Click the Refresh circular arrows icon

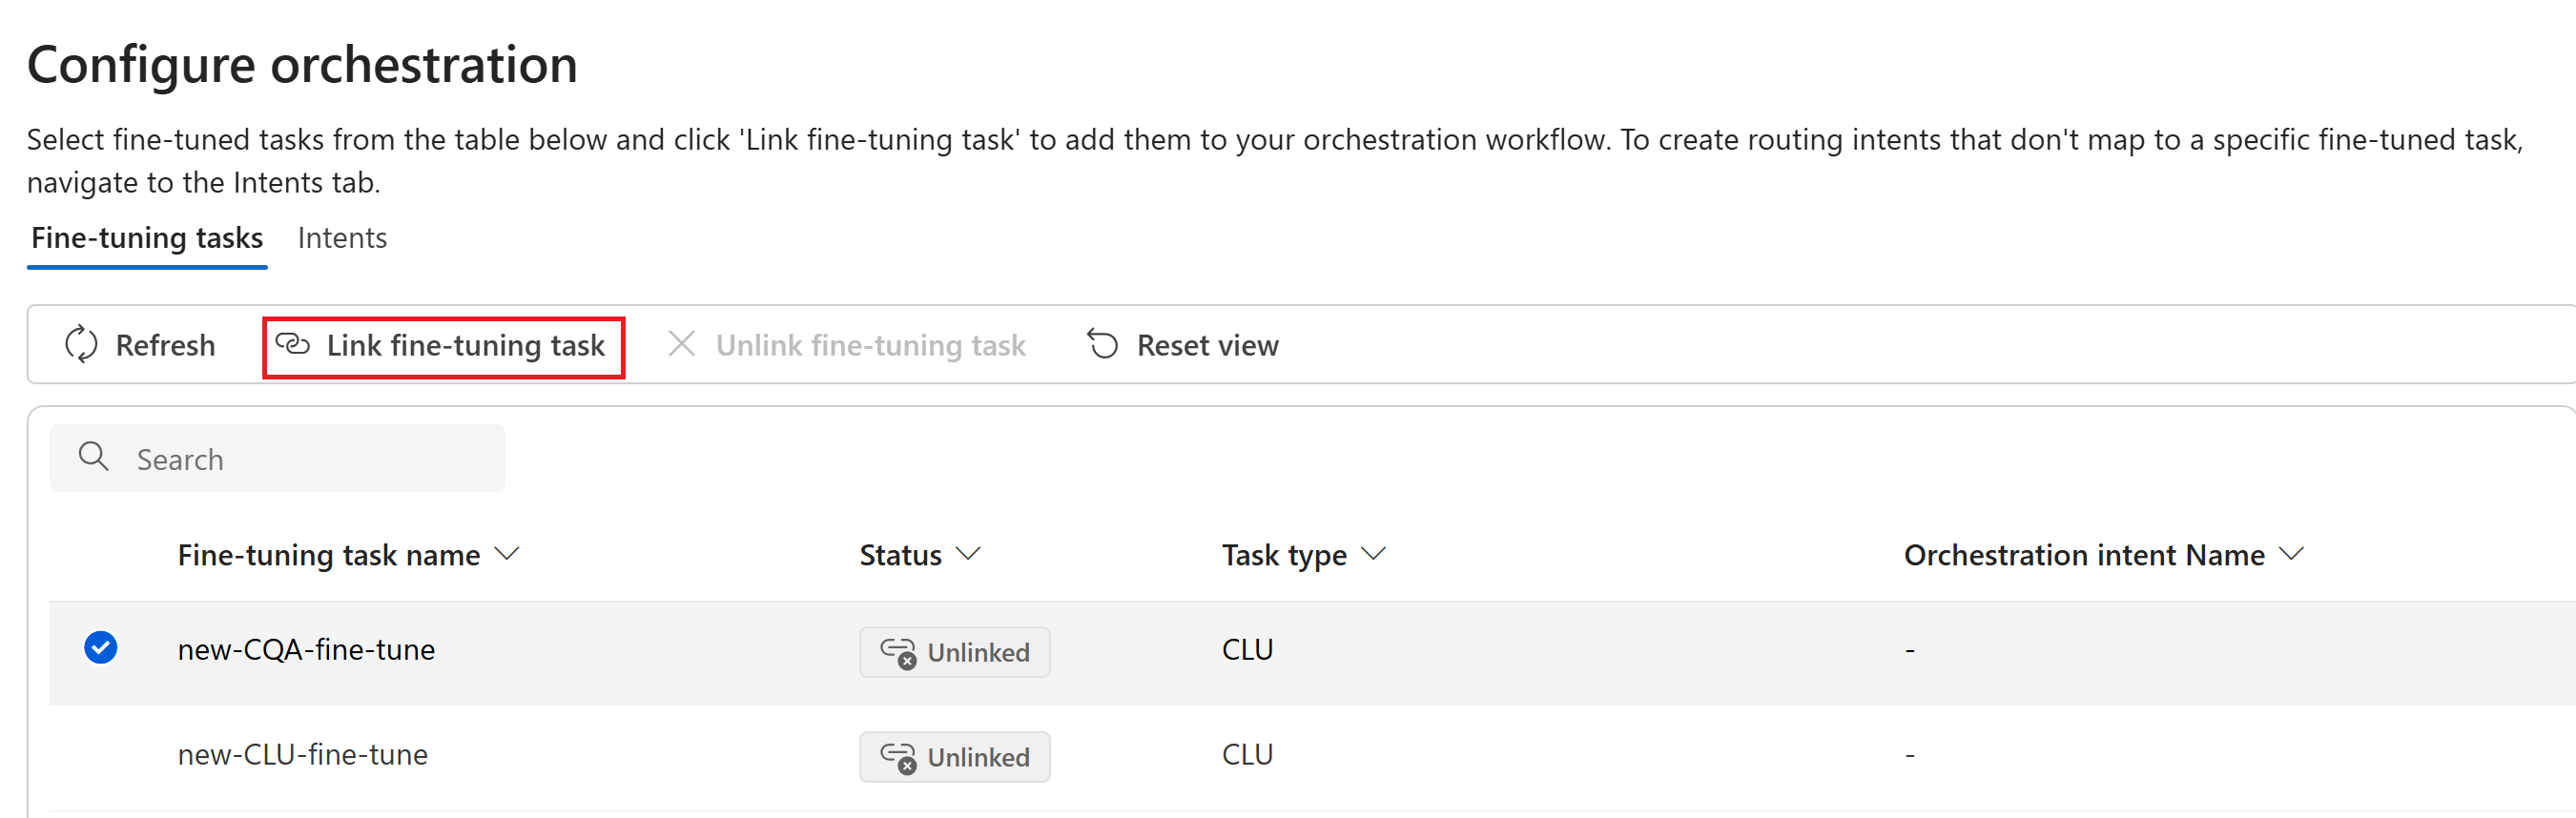click(x=81, y=344)
